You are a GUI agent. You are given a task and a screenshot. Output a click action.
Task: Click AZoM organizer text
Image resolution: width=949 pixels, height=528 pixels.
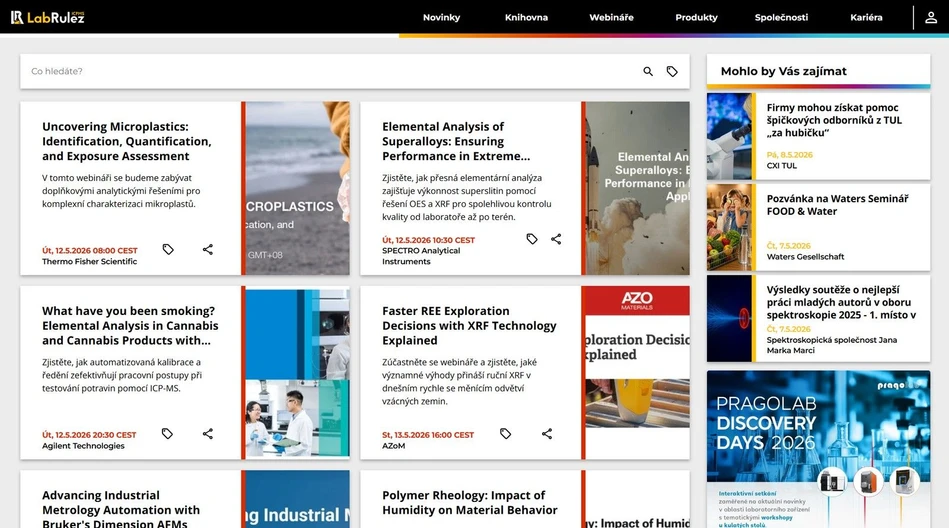393,446
